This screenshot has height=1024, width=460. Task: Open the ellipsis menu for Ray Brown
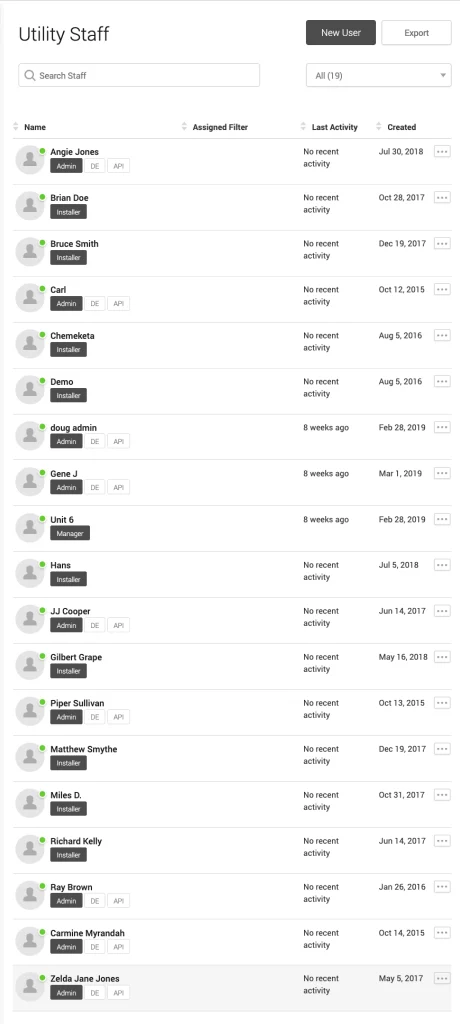point(442,887)
